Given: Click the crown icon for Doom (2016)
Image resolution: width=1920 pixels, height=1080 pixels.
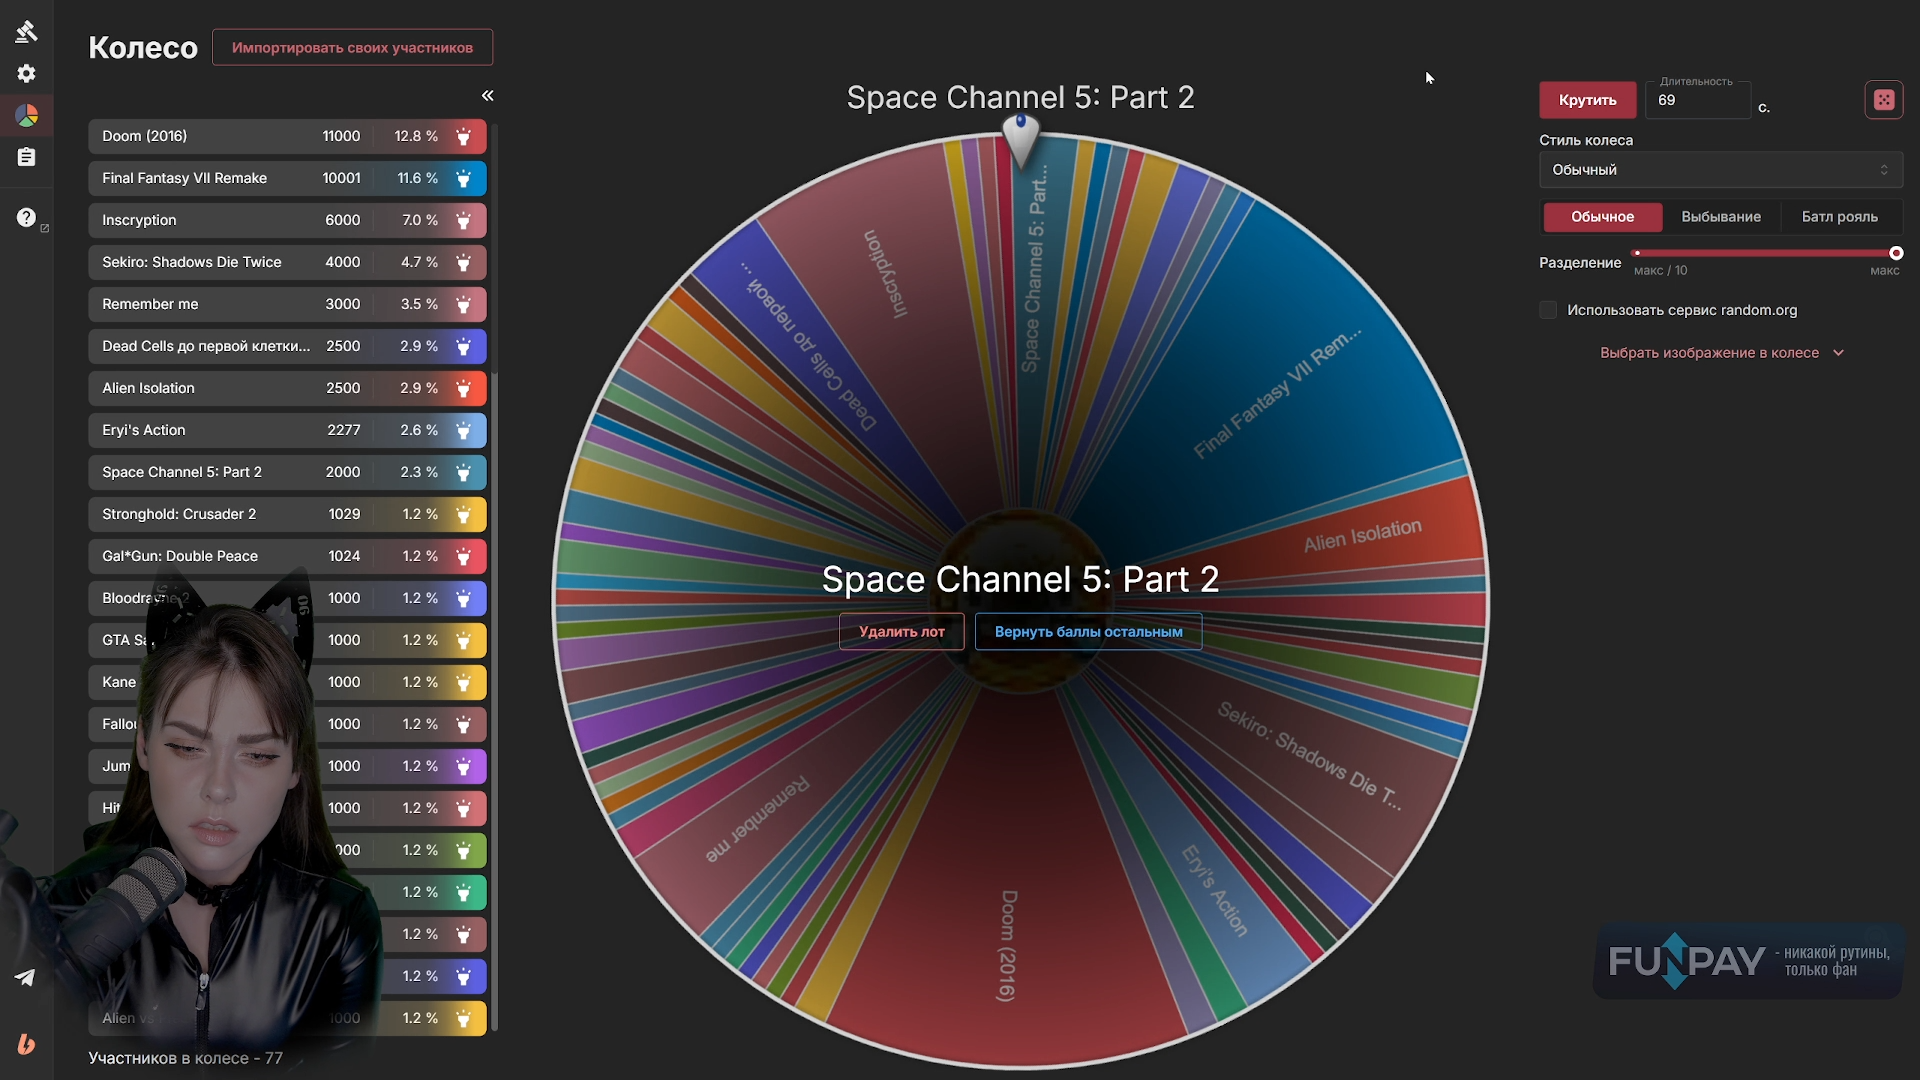Looking at the screenshot, I should (463, 136).
